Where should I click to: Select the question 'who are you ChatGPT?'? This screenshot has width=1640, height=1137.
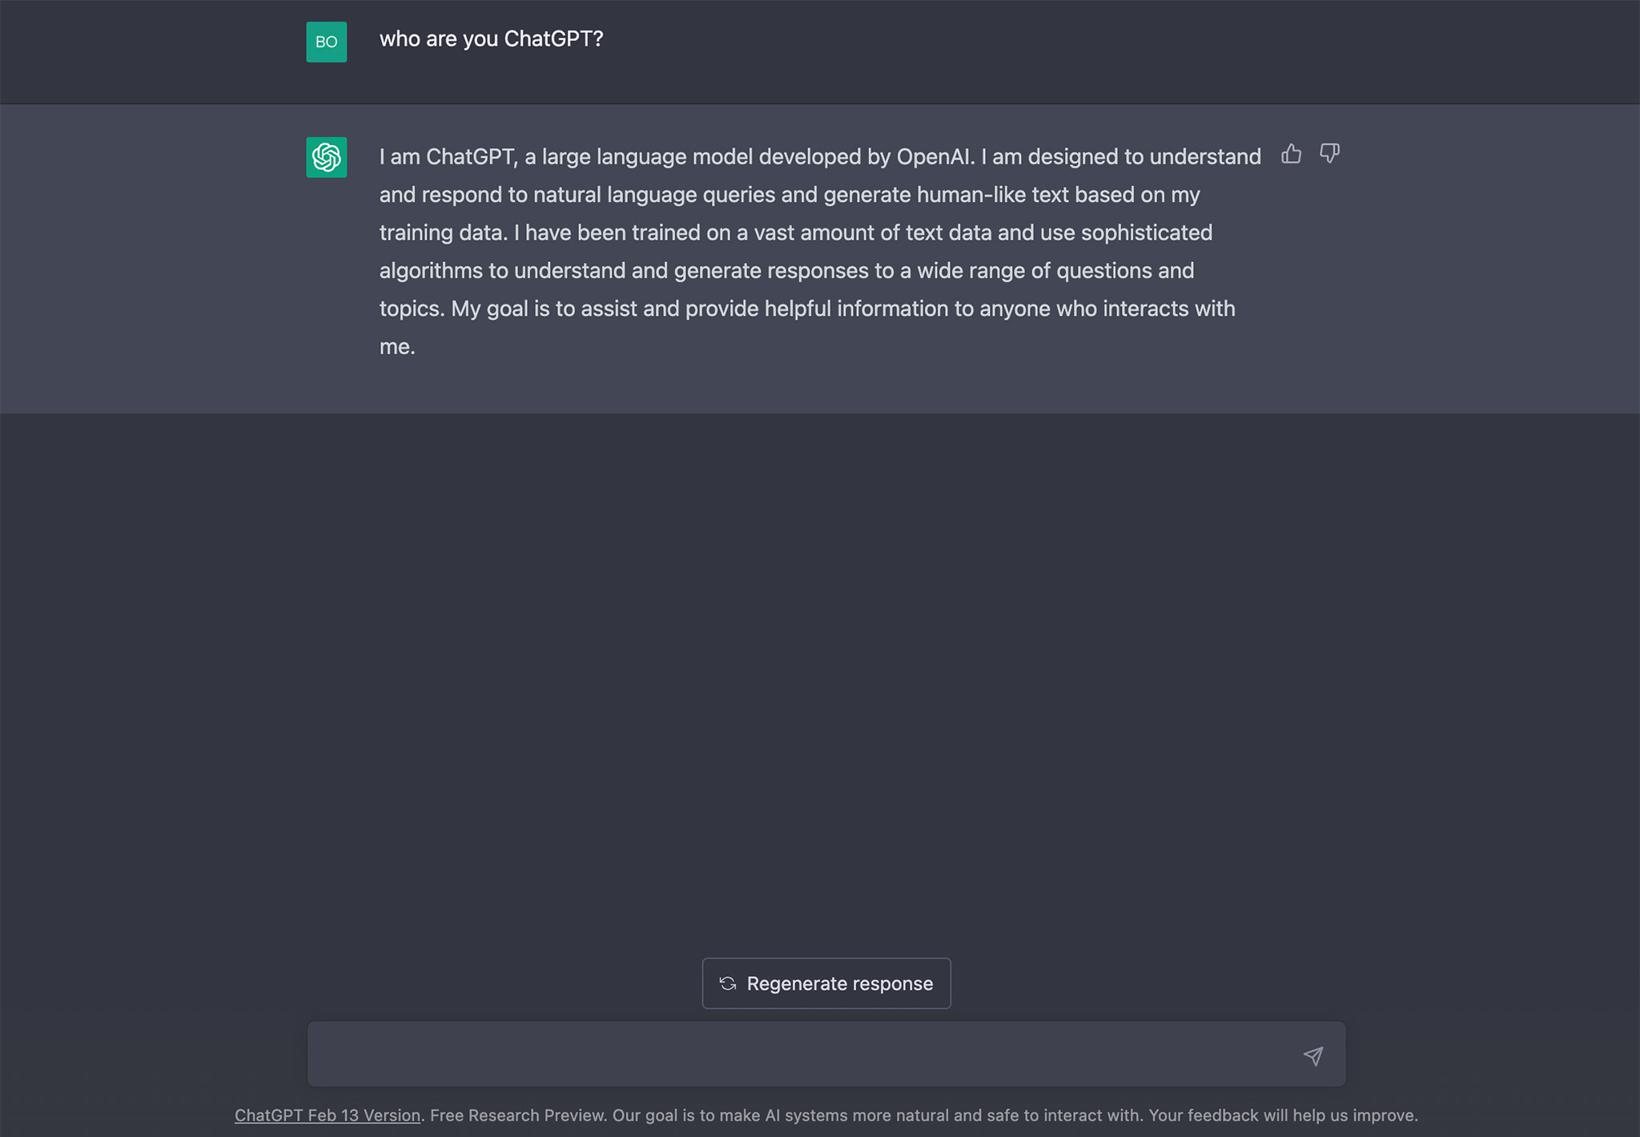(x=491, y=39)
